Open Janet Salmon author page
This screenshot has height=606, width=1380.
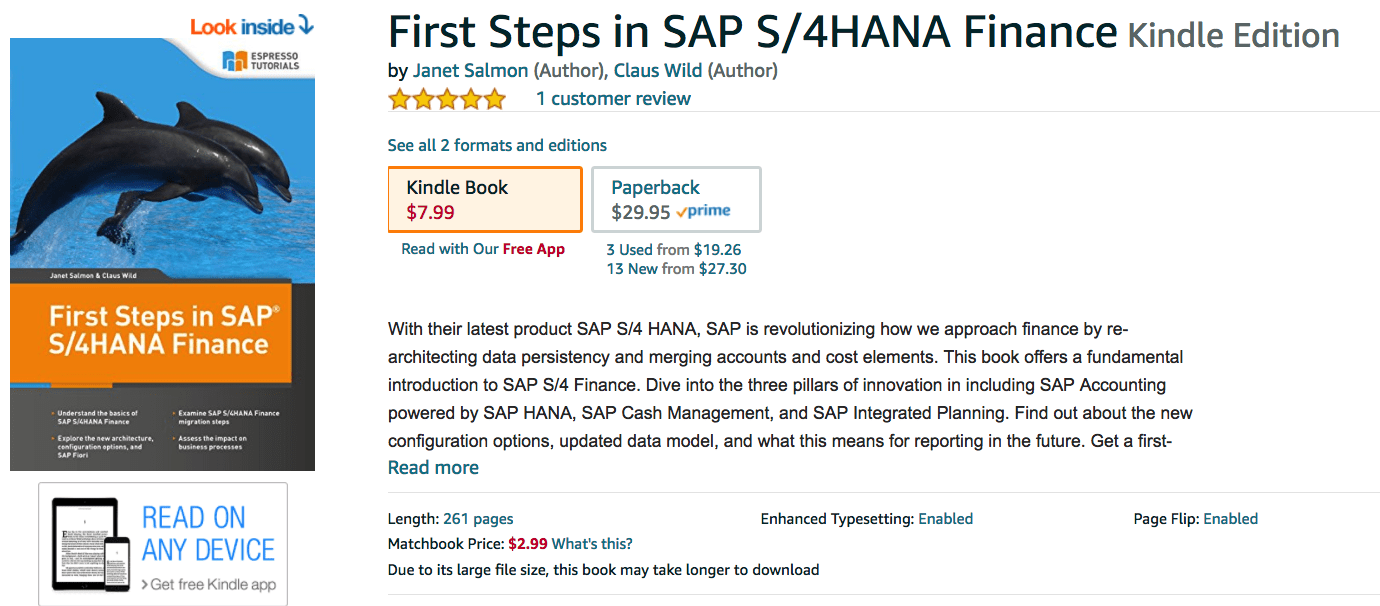[x=471, y=70]
